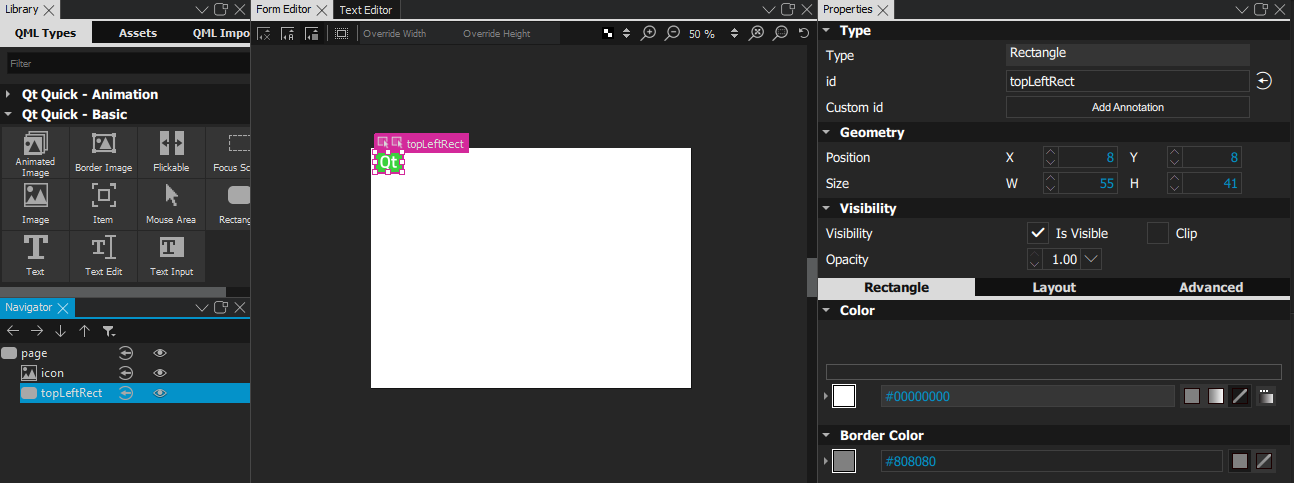Open the Navigator filter tree icon
The image size is (1294, 483).
point(108,331)
